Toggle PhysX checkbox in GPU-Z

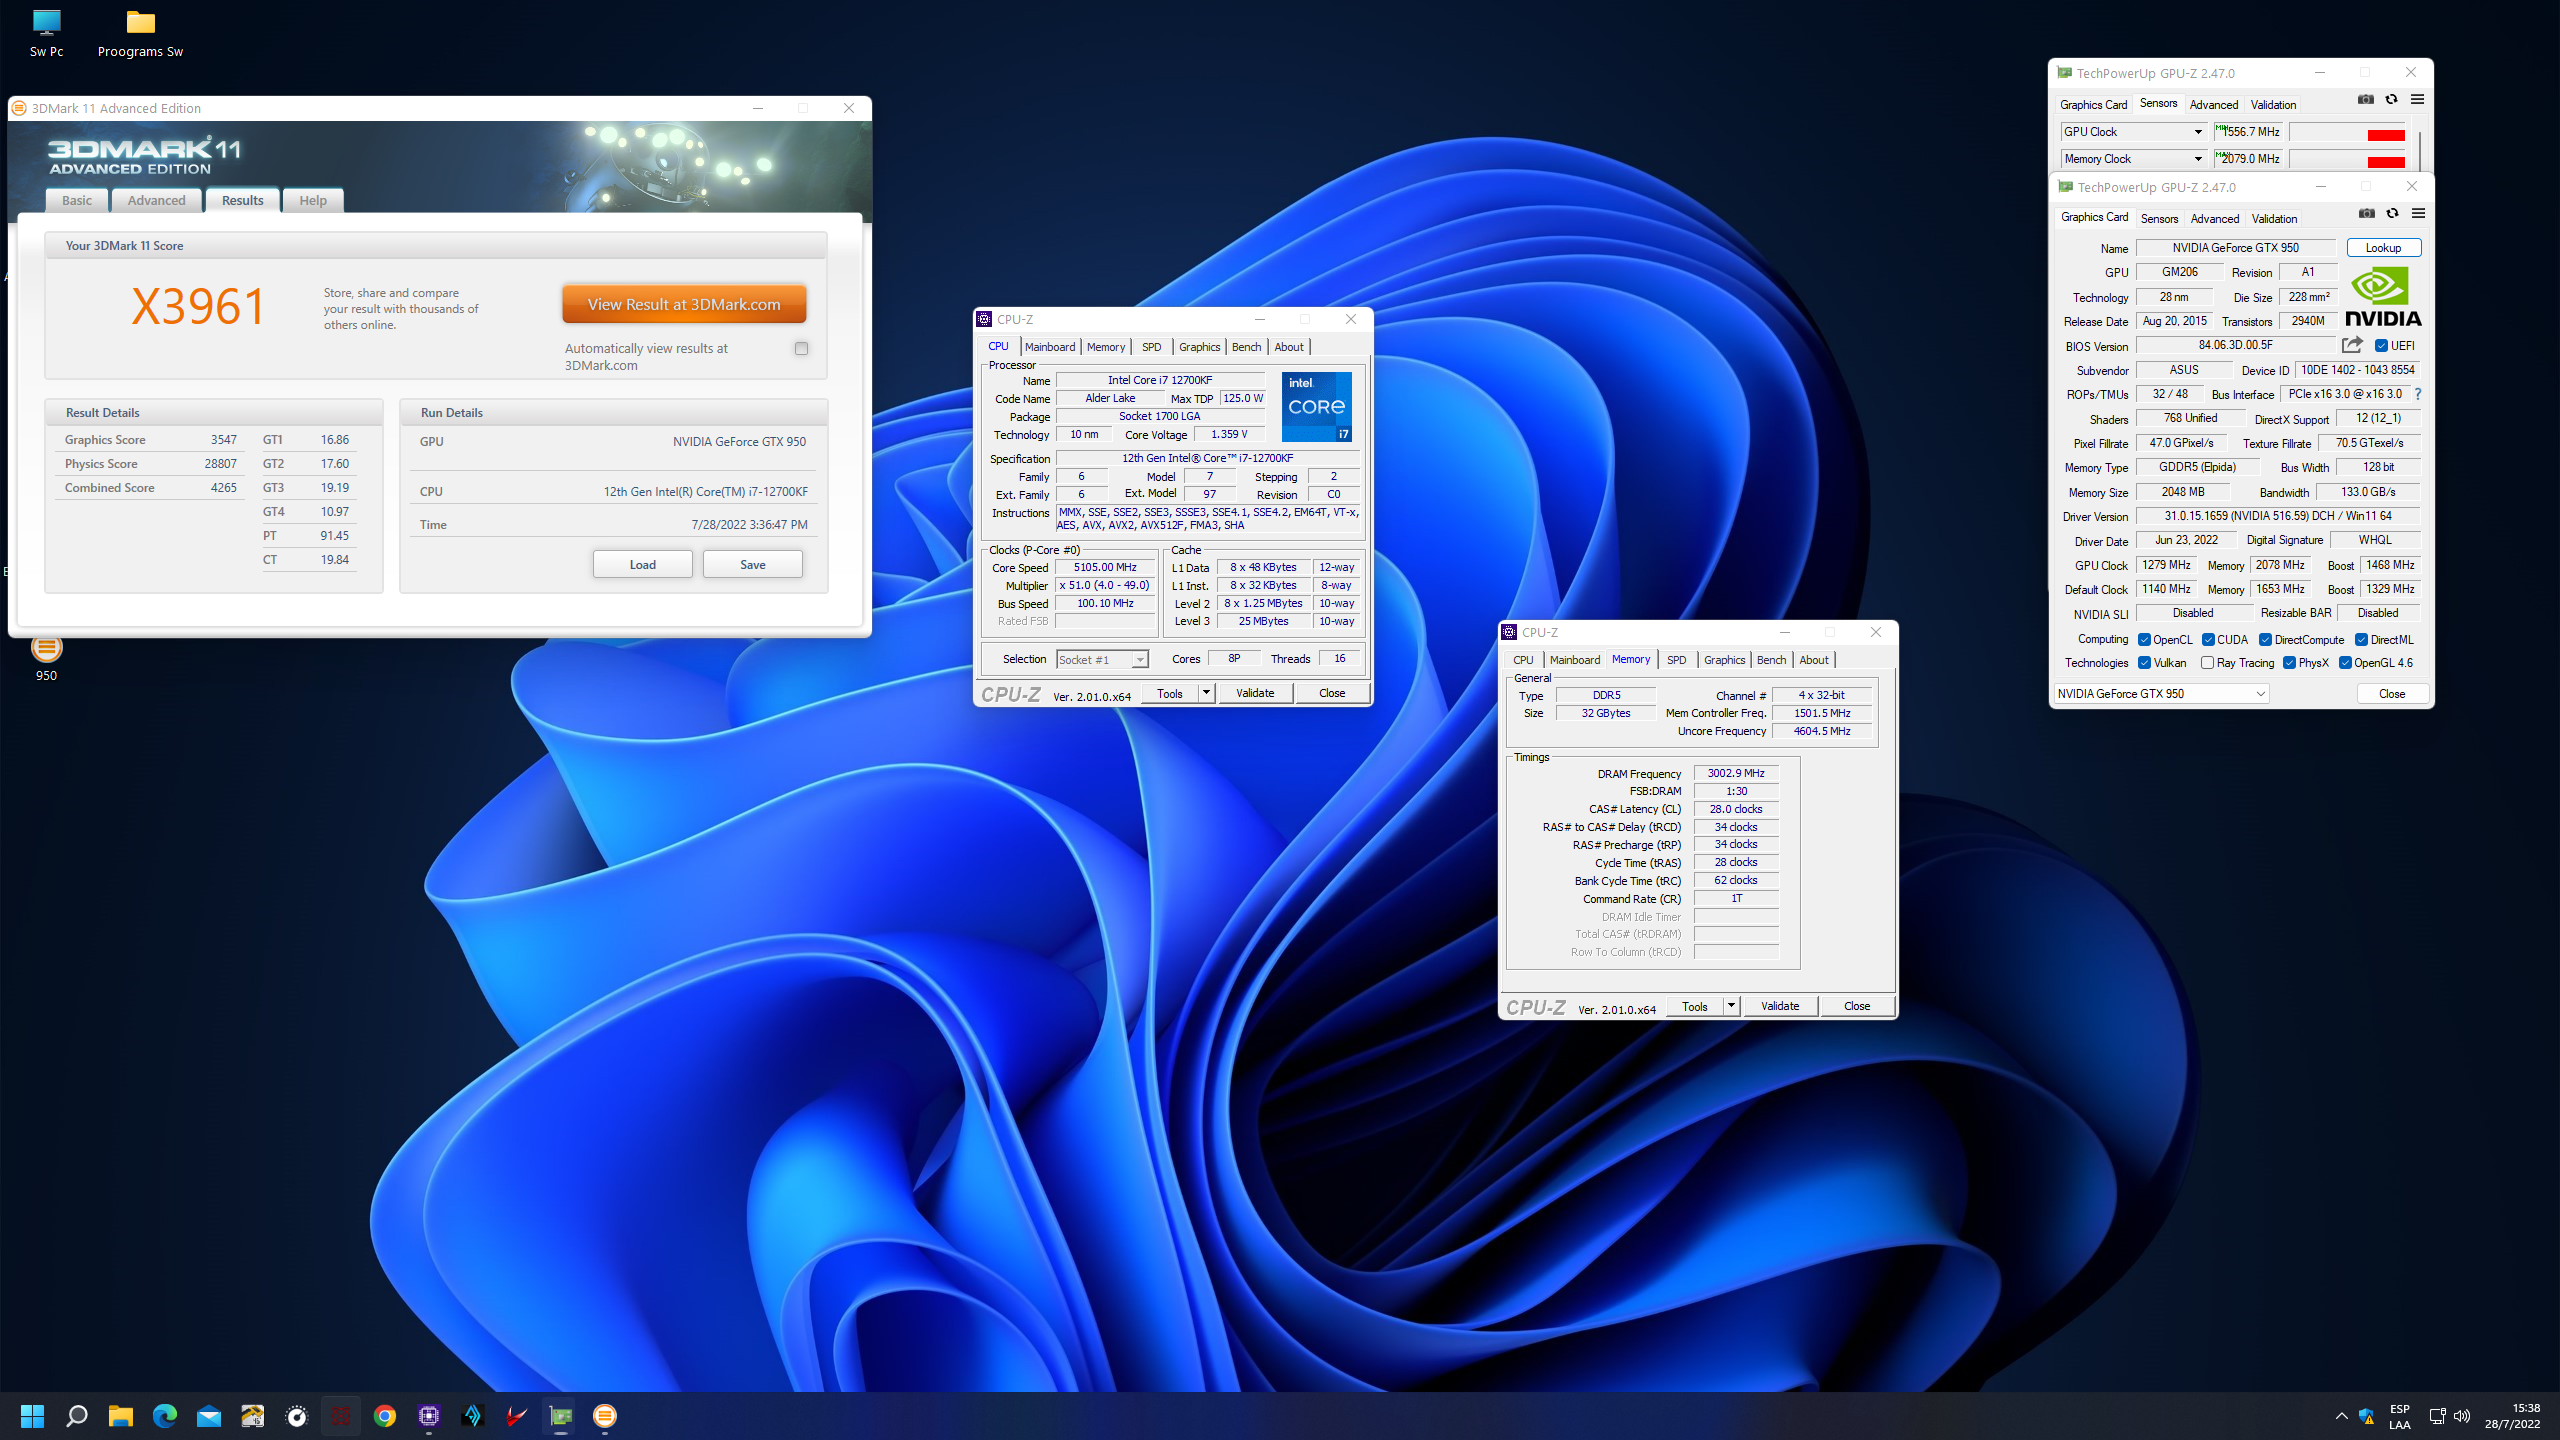click(x=2289, y=663)
